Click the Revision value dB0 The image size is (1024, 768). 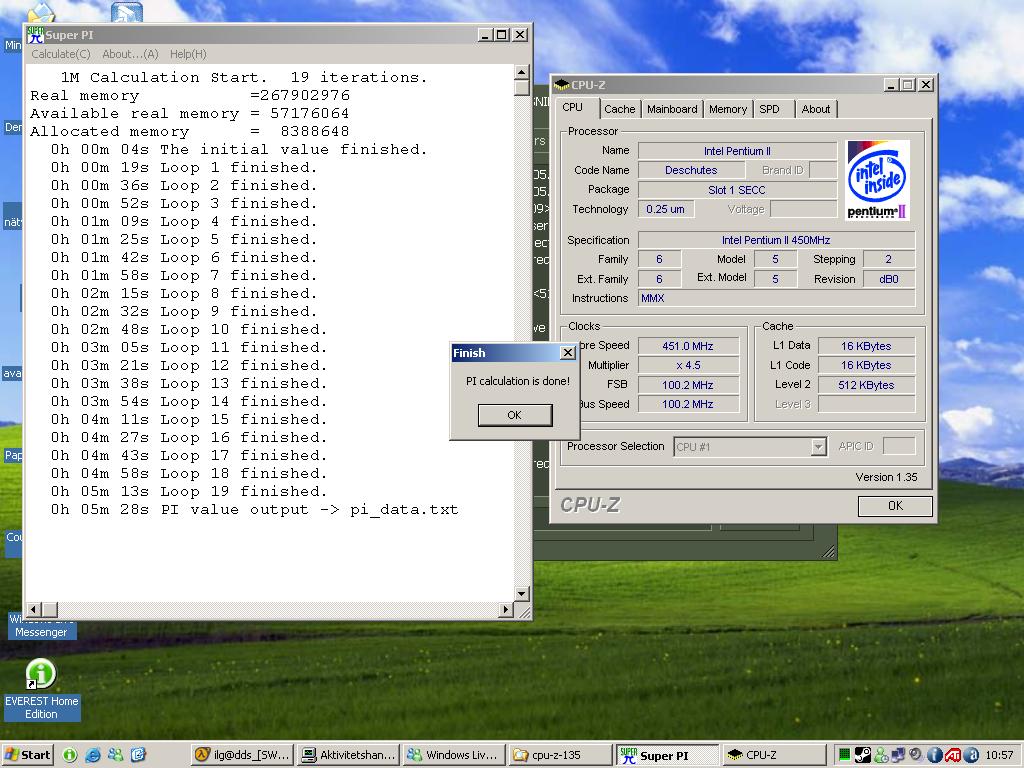(888, 279)
